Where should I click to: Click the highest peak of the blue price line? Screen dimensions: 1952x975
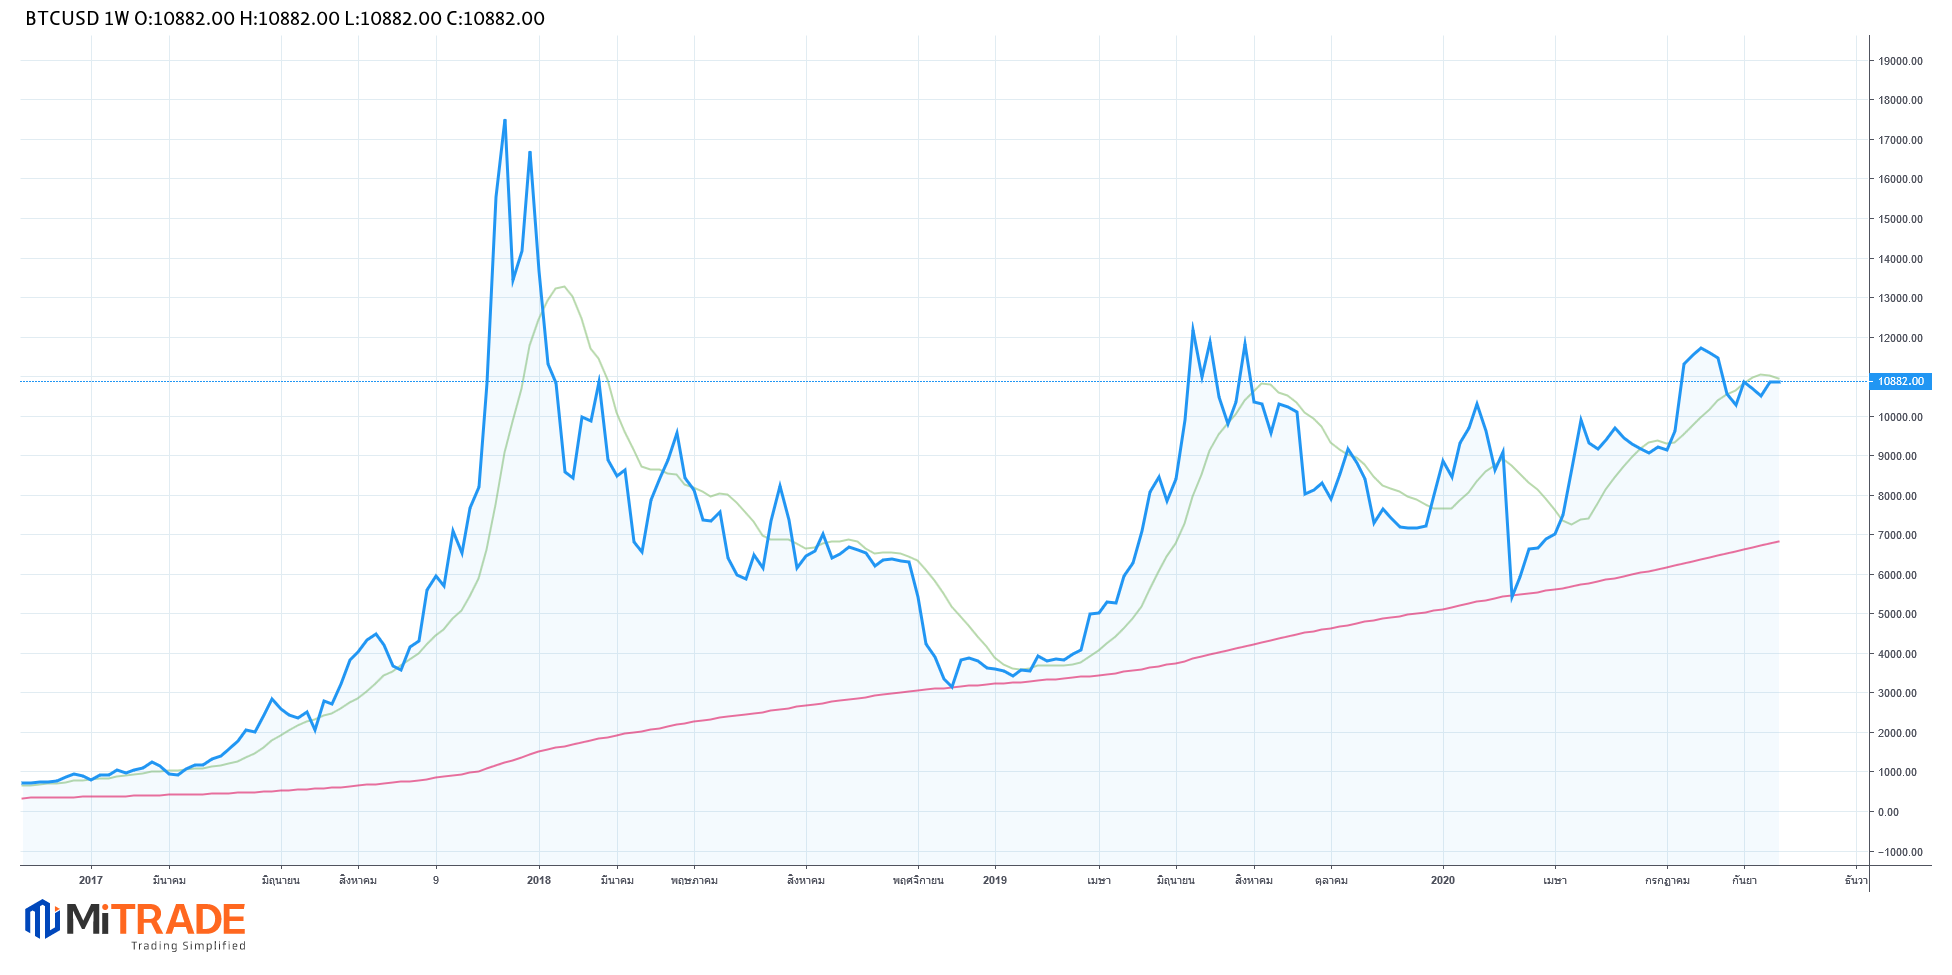pyautogui.click(x=505, y=120)
